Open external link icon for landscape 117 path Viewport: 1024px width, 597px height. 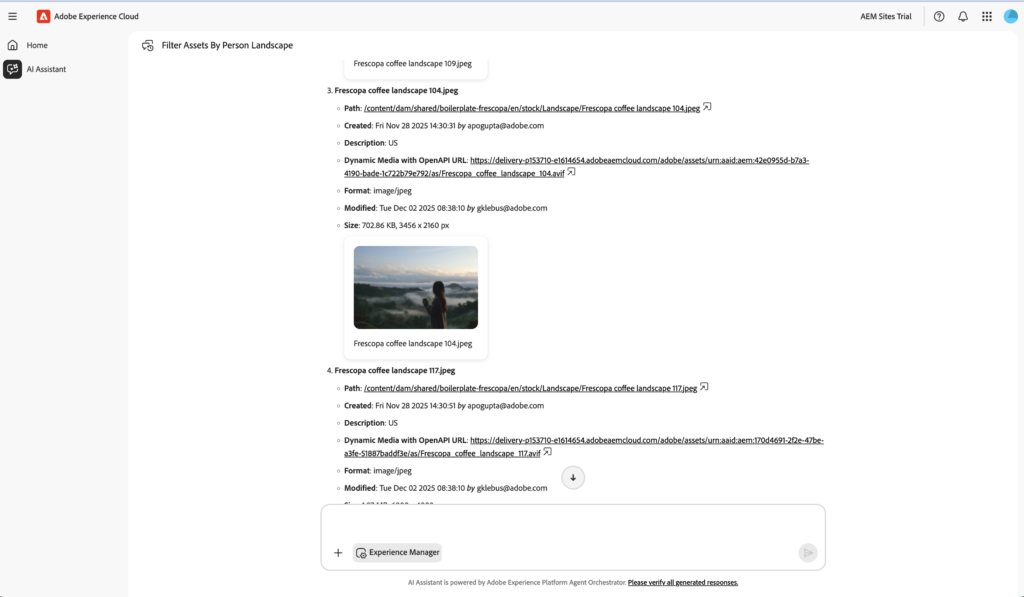click(704, 387)
